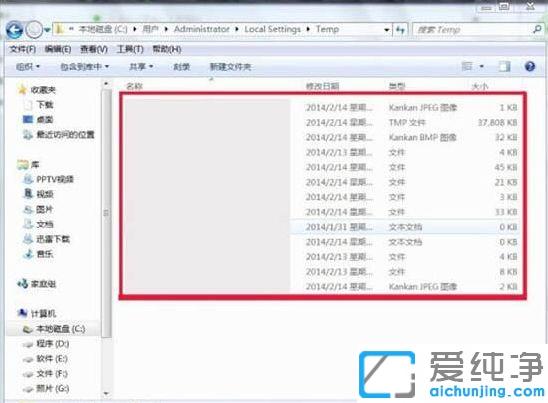Image resolution: width=548 pixels, height=403 pixels.
Task: Click the 刻录 toolbar button
Action: 182,66
